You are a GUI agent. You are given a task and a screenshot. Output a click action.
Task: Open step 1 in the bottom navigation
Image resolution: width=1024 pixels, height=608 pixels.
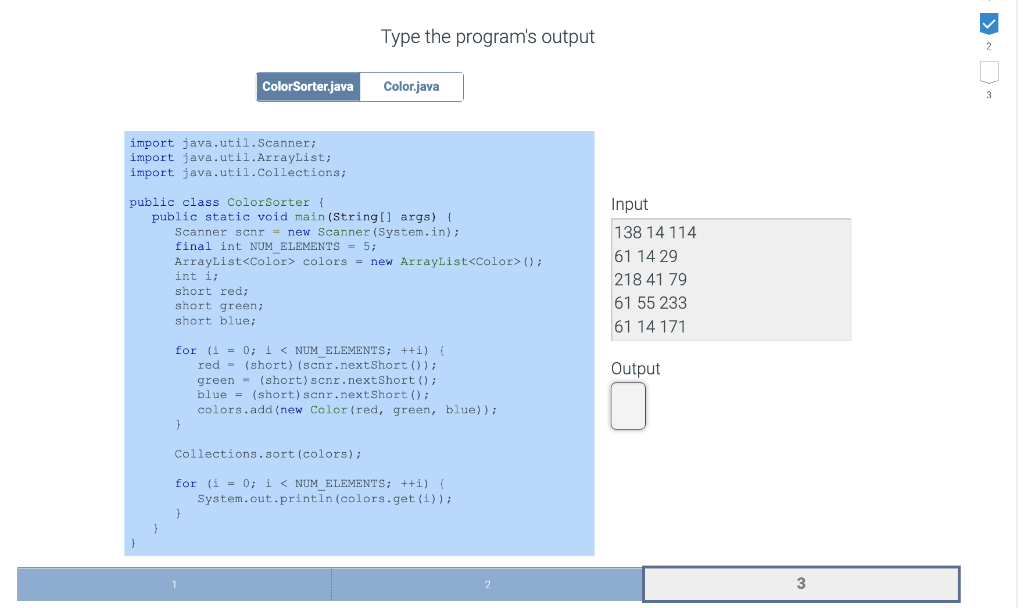click(x=174, y=584)
